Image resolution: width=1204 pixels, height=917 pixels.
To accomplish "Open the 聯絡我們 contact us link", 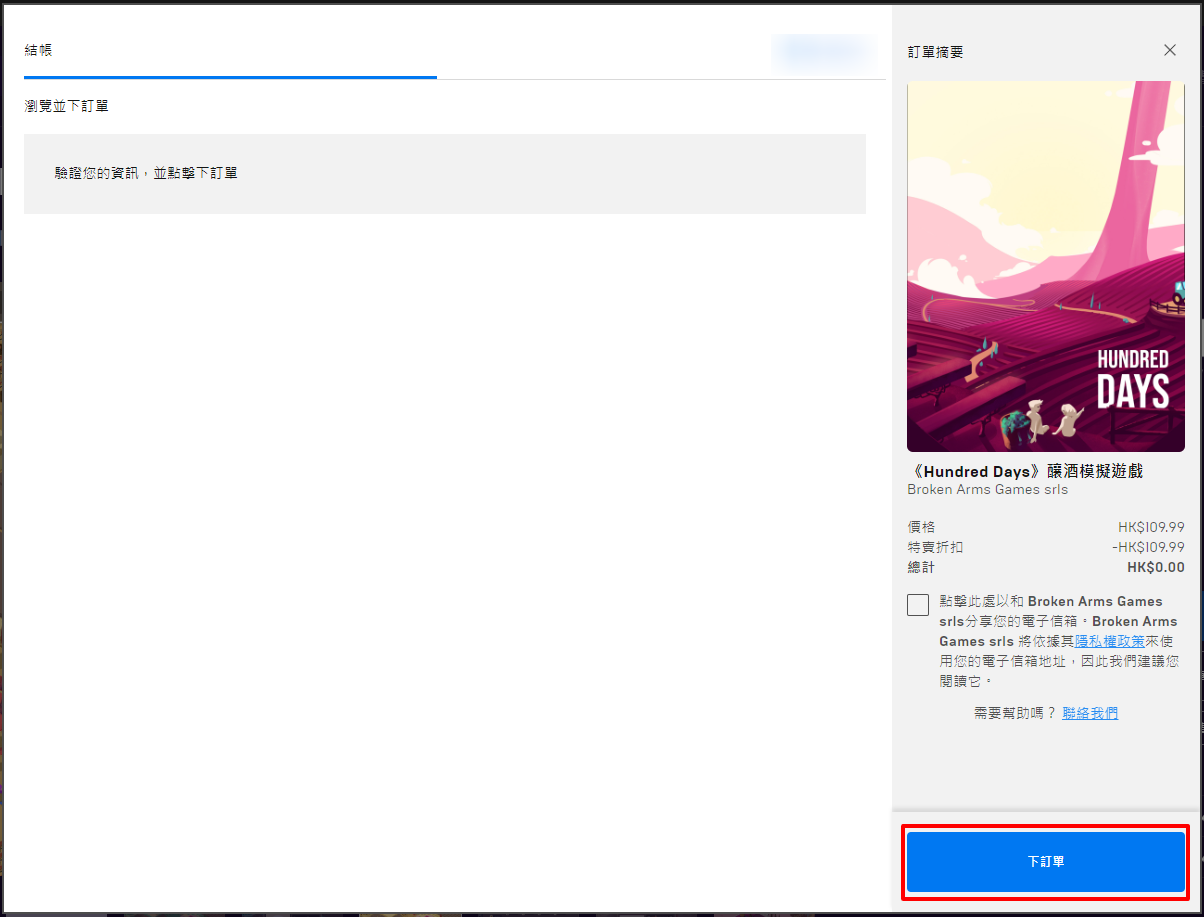I will coord(1090,713).
